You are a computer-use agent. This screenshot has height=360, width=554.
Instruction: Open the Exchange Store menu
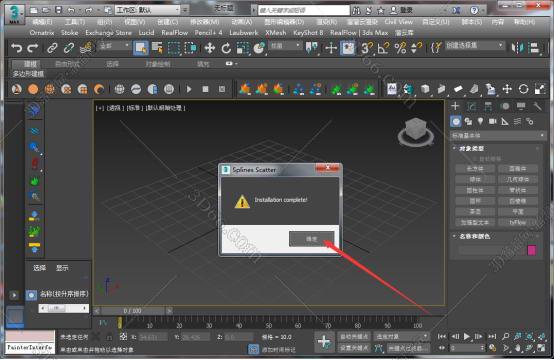108,33
